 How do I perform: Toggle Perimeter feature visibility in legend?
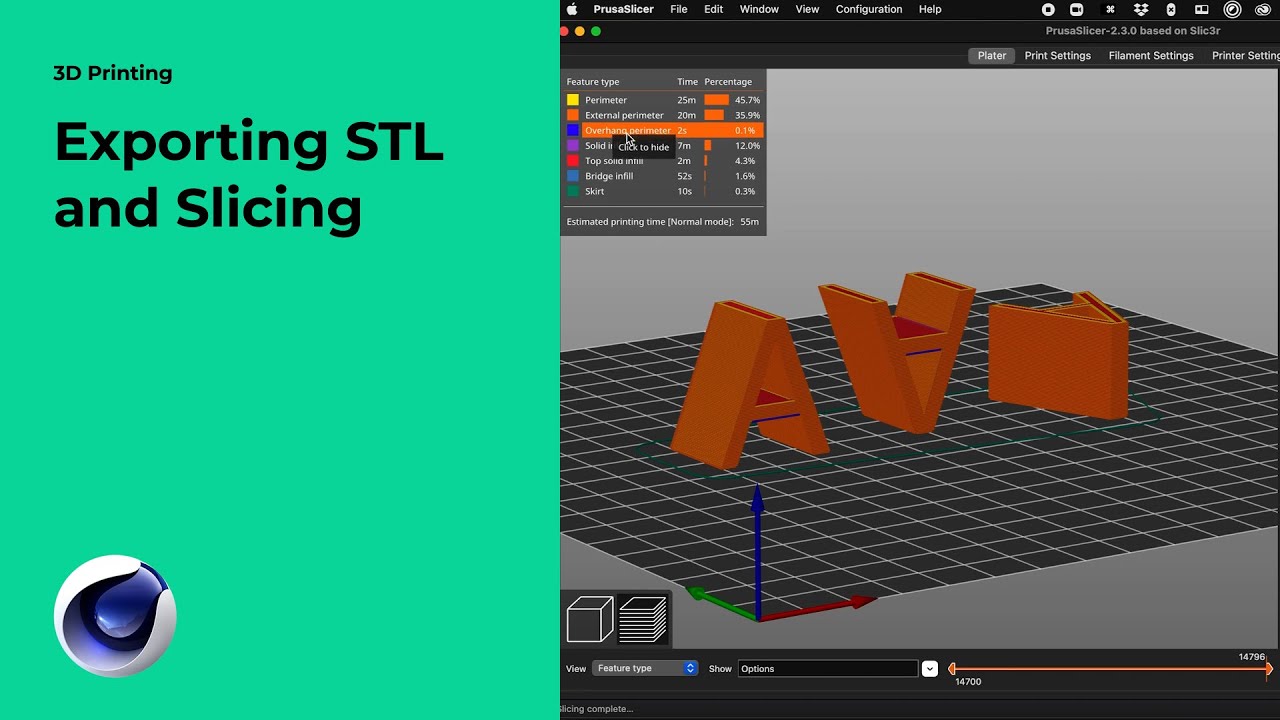(664, 100)
